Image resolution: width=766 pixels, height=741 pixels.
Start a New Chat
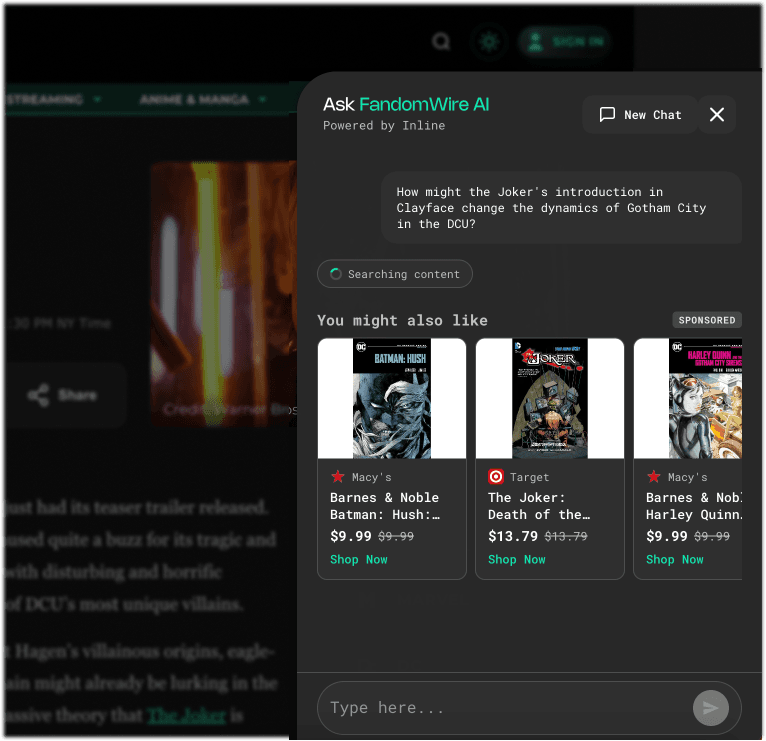(639, 115)
